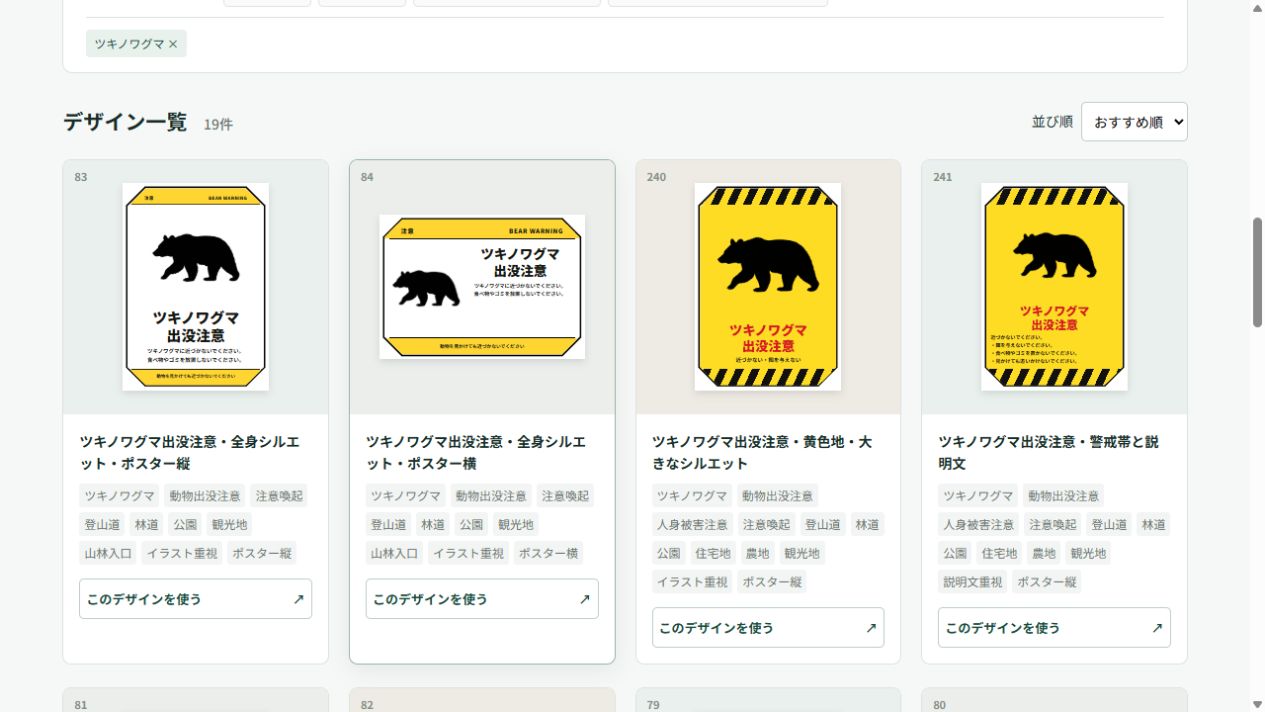1265x712 pixels.
Task: Open title ツキノワグマ出没注意・黄色地・大きなシルエット
Action: [762, 452]
